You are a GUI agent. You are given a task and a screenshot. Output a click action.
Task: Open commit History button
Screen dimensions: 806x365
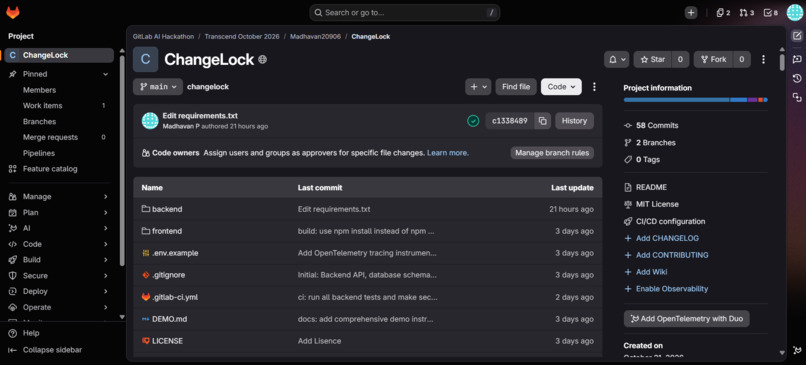tap(574, 121)
